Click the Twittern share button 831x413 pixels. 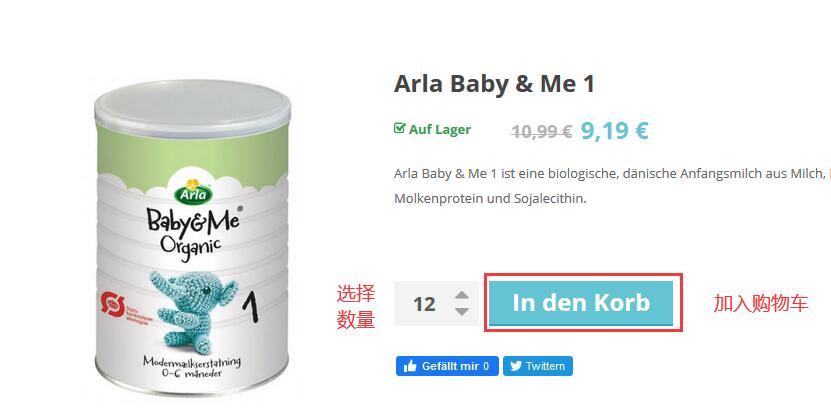point(537,366)
